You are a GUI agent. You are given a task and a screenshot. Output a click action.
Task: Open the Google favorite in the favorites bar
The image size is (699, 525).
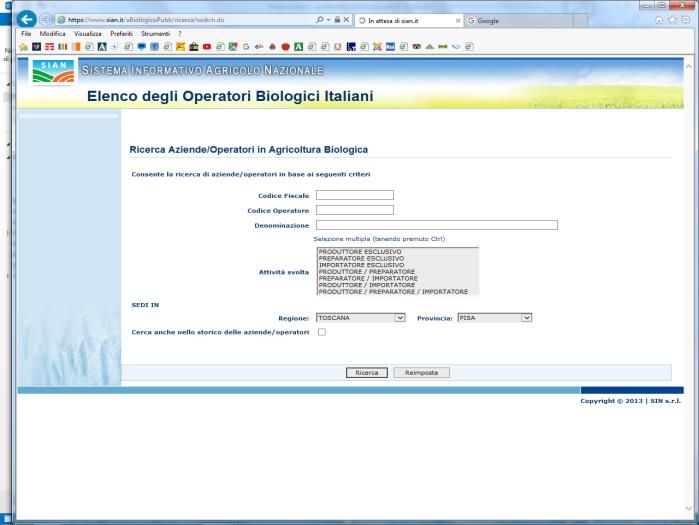click(x=248, y=46)
